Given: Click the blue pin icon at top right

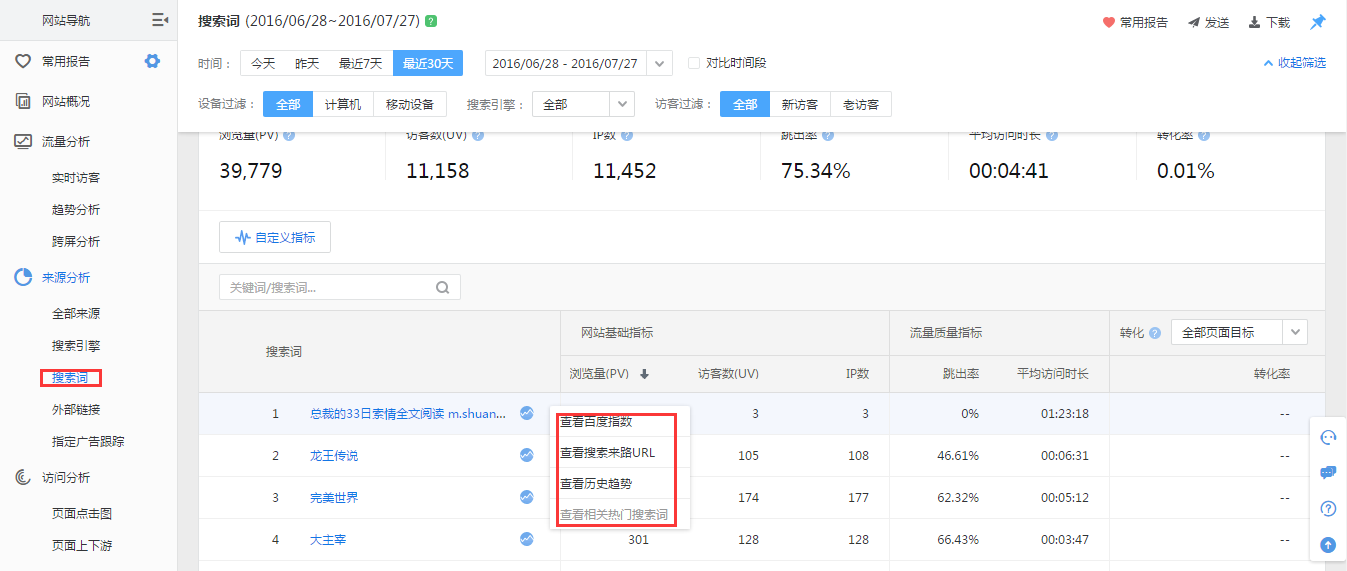Looking at the screenshot, I should [1318, 22].
